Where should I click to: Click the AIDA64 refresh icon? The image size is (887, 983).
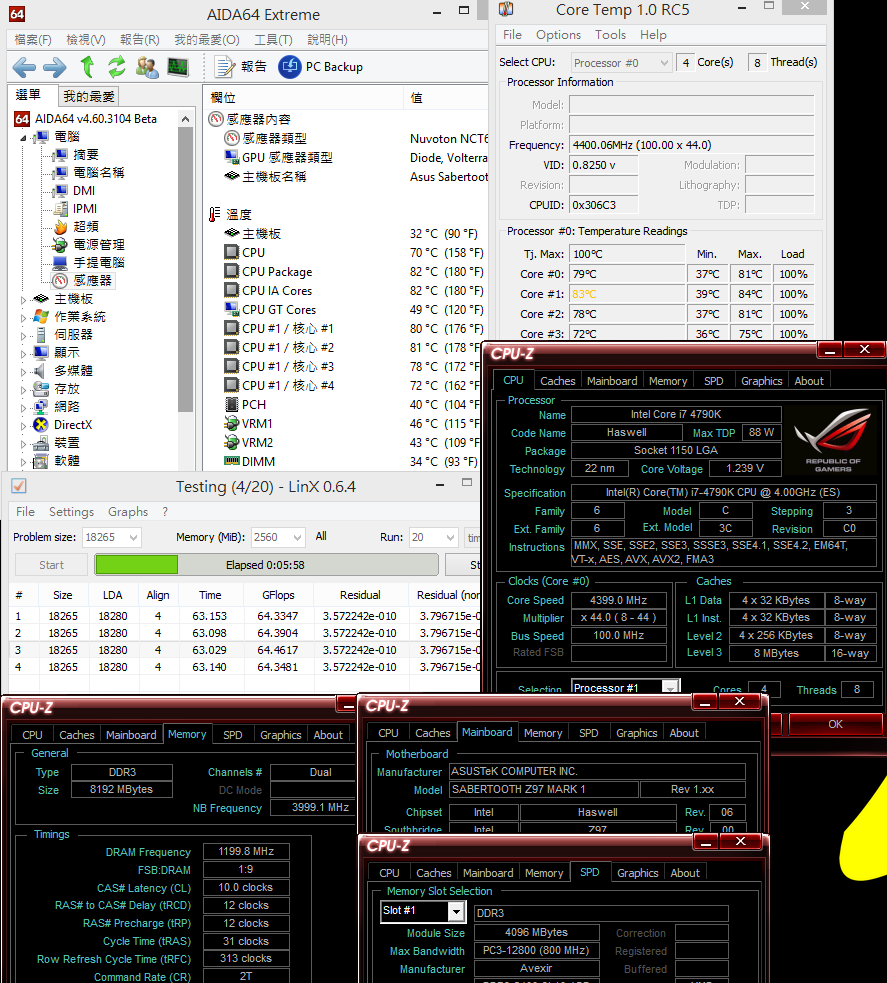click(117, 66)
